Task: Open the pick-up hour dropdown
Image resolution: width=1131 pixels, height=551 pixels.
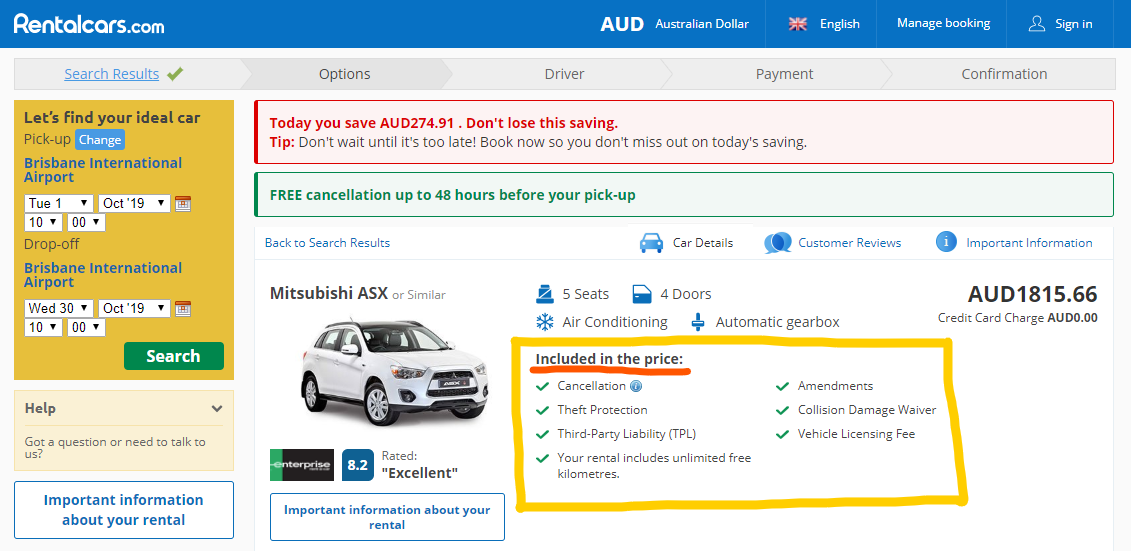Action: pos(43,223)
